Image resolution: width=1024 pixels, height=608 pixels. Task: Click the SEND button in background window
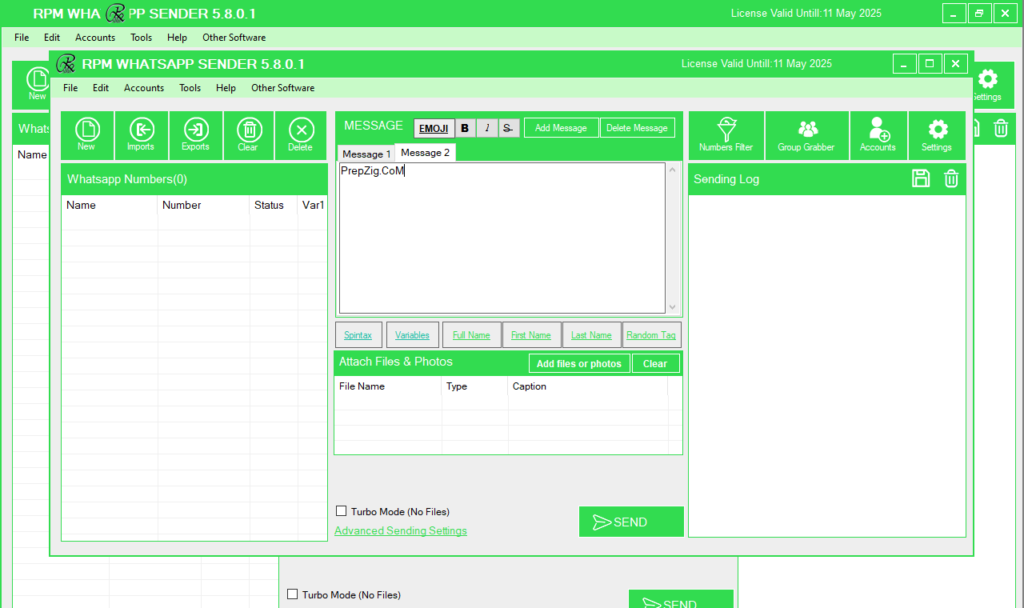point(680,600)
